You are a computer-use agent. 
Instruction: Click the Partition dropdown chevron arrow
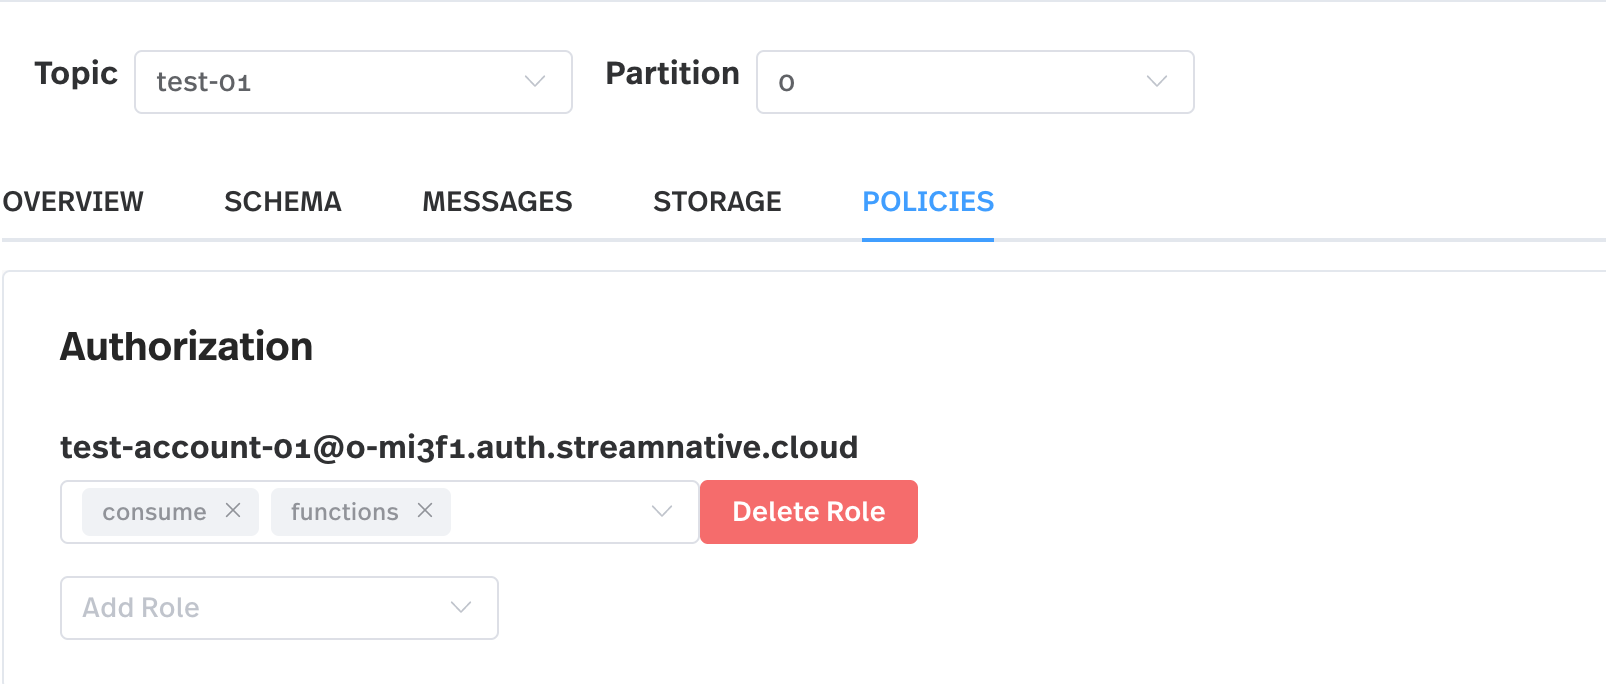click(1157, 81)
